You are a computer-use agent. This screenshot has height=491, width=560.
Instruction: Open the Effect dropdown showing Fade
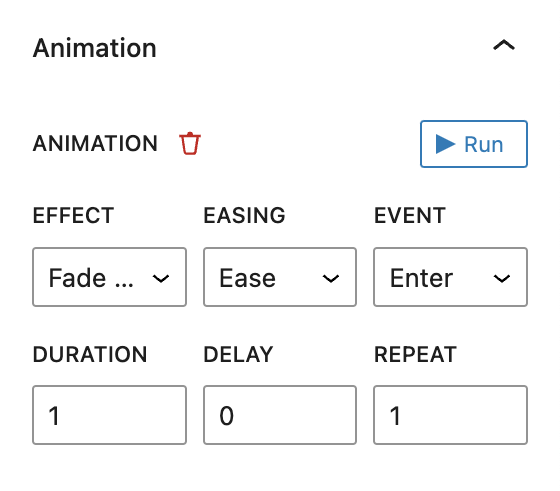click(109, 277)
